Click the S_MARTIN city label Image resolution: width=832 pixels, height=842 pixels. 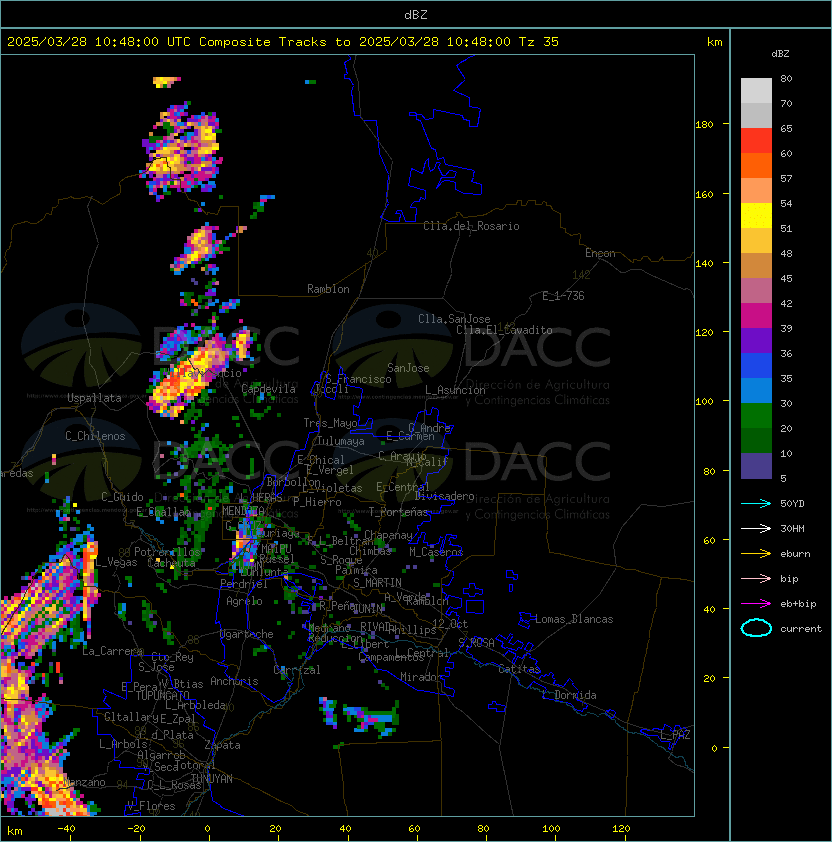coord(377,583)
